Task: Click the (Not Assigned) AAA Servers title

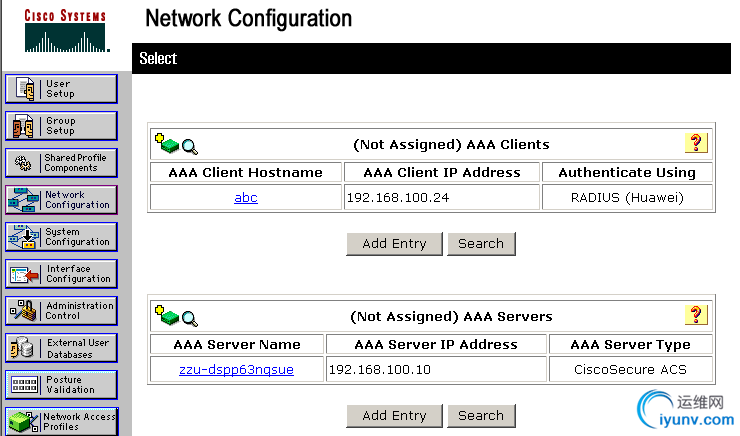Action: tap(451, 317)
